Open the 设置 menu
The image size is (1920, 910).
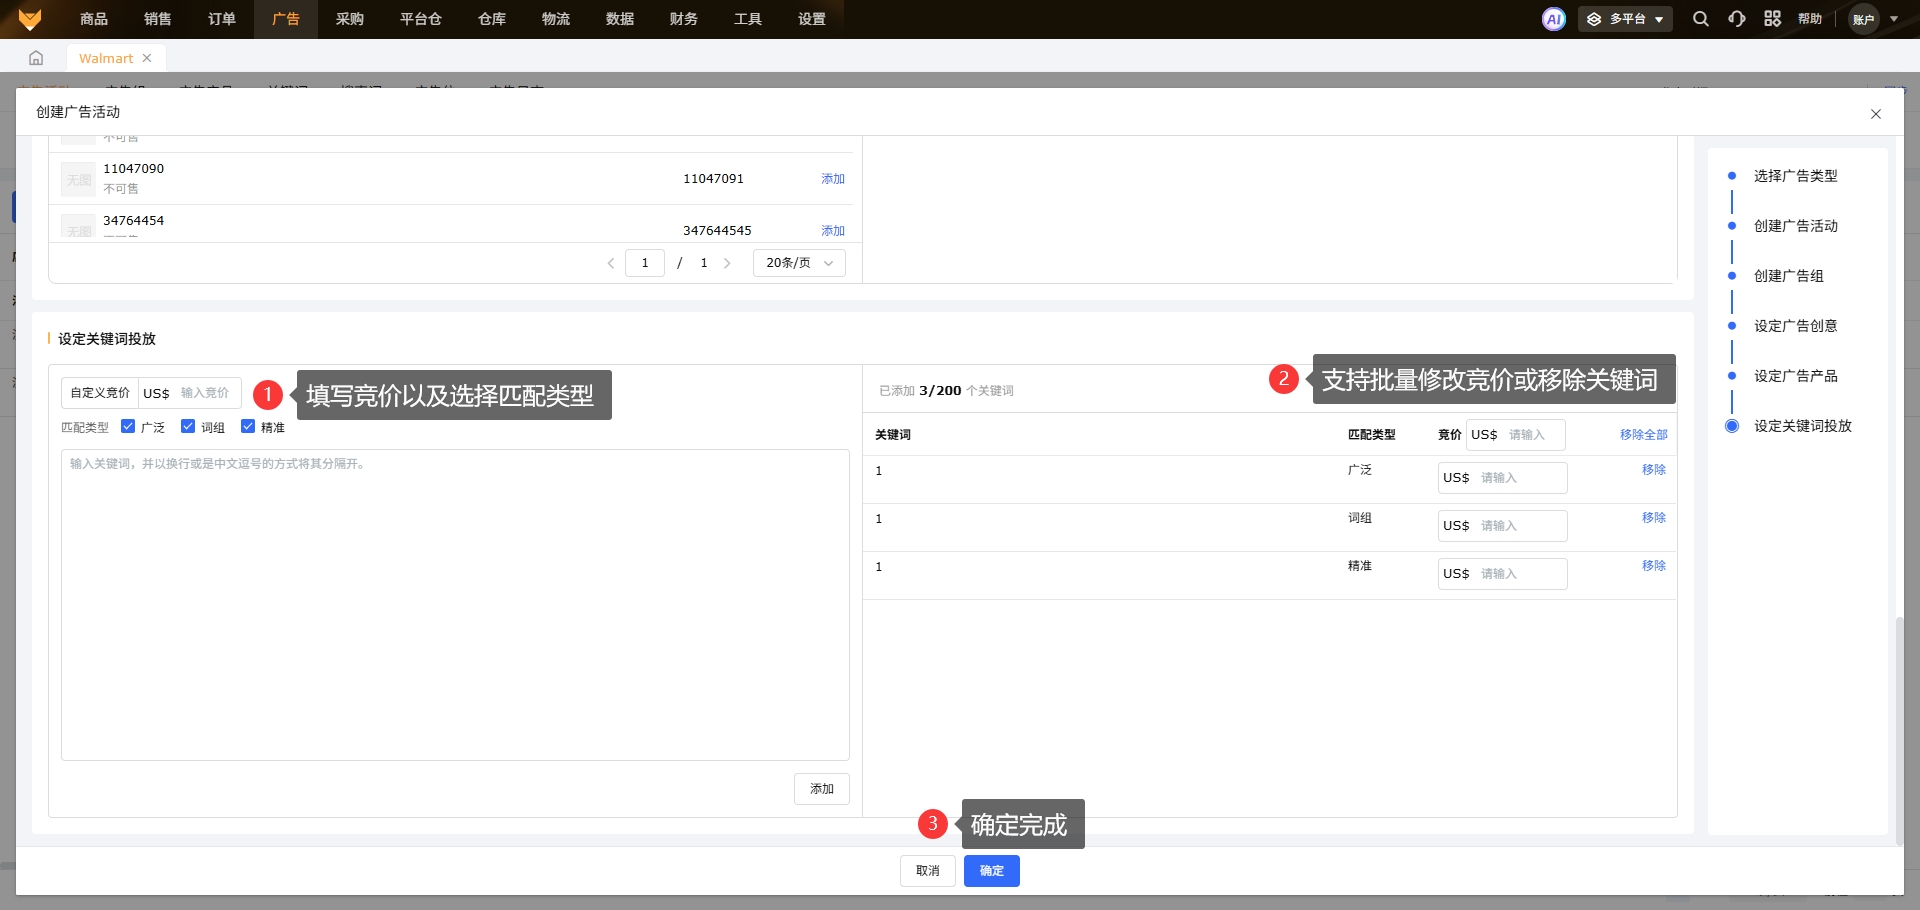tap(812, 19)
